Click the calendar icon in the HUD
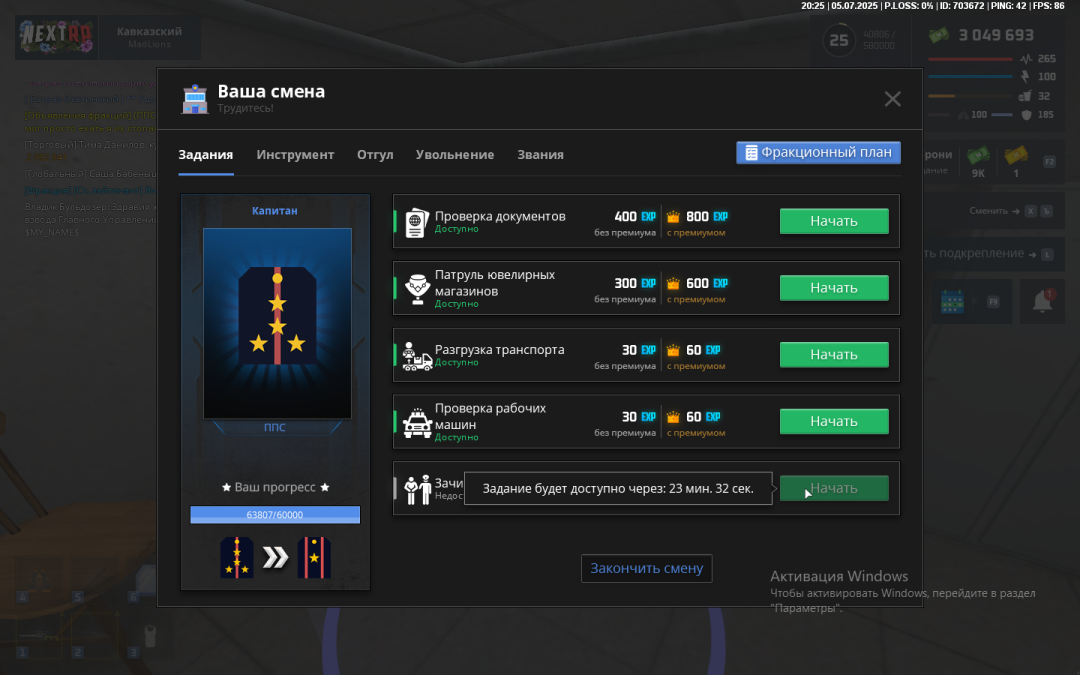The height and width of the screenshot is (675, 1080). click(952, 302)
